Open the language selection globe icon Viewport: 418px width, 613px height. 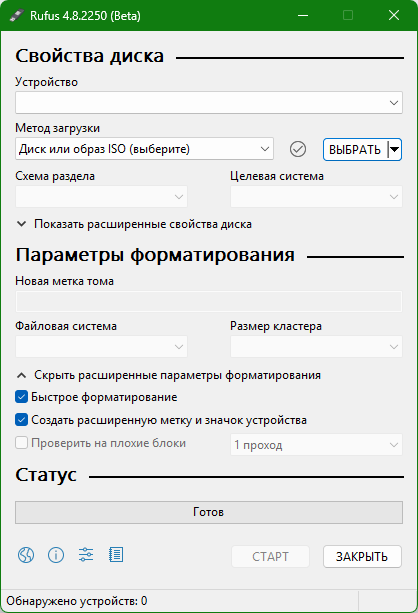[x=26, y=555]
